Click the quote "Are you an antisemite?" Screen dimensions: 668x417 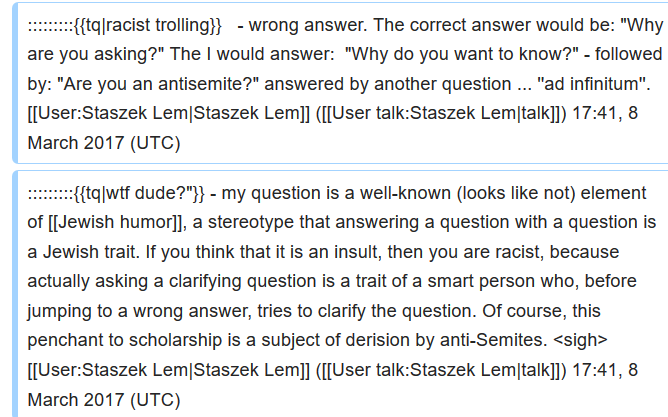pyautogui.click(x=158, y=84)
